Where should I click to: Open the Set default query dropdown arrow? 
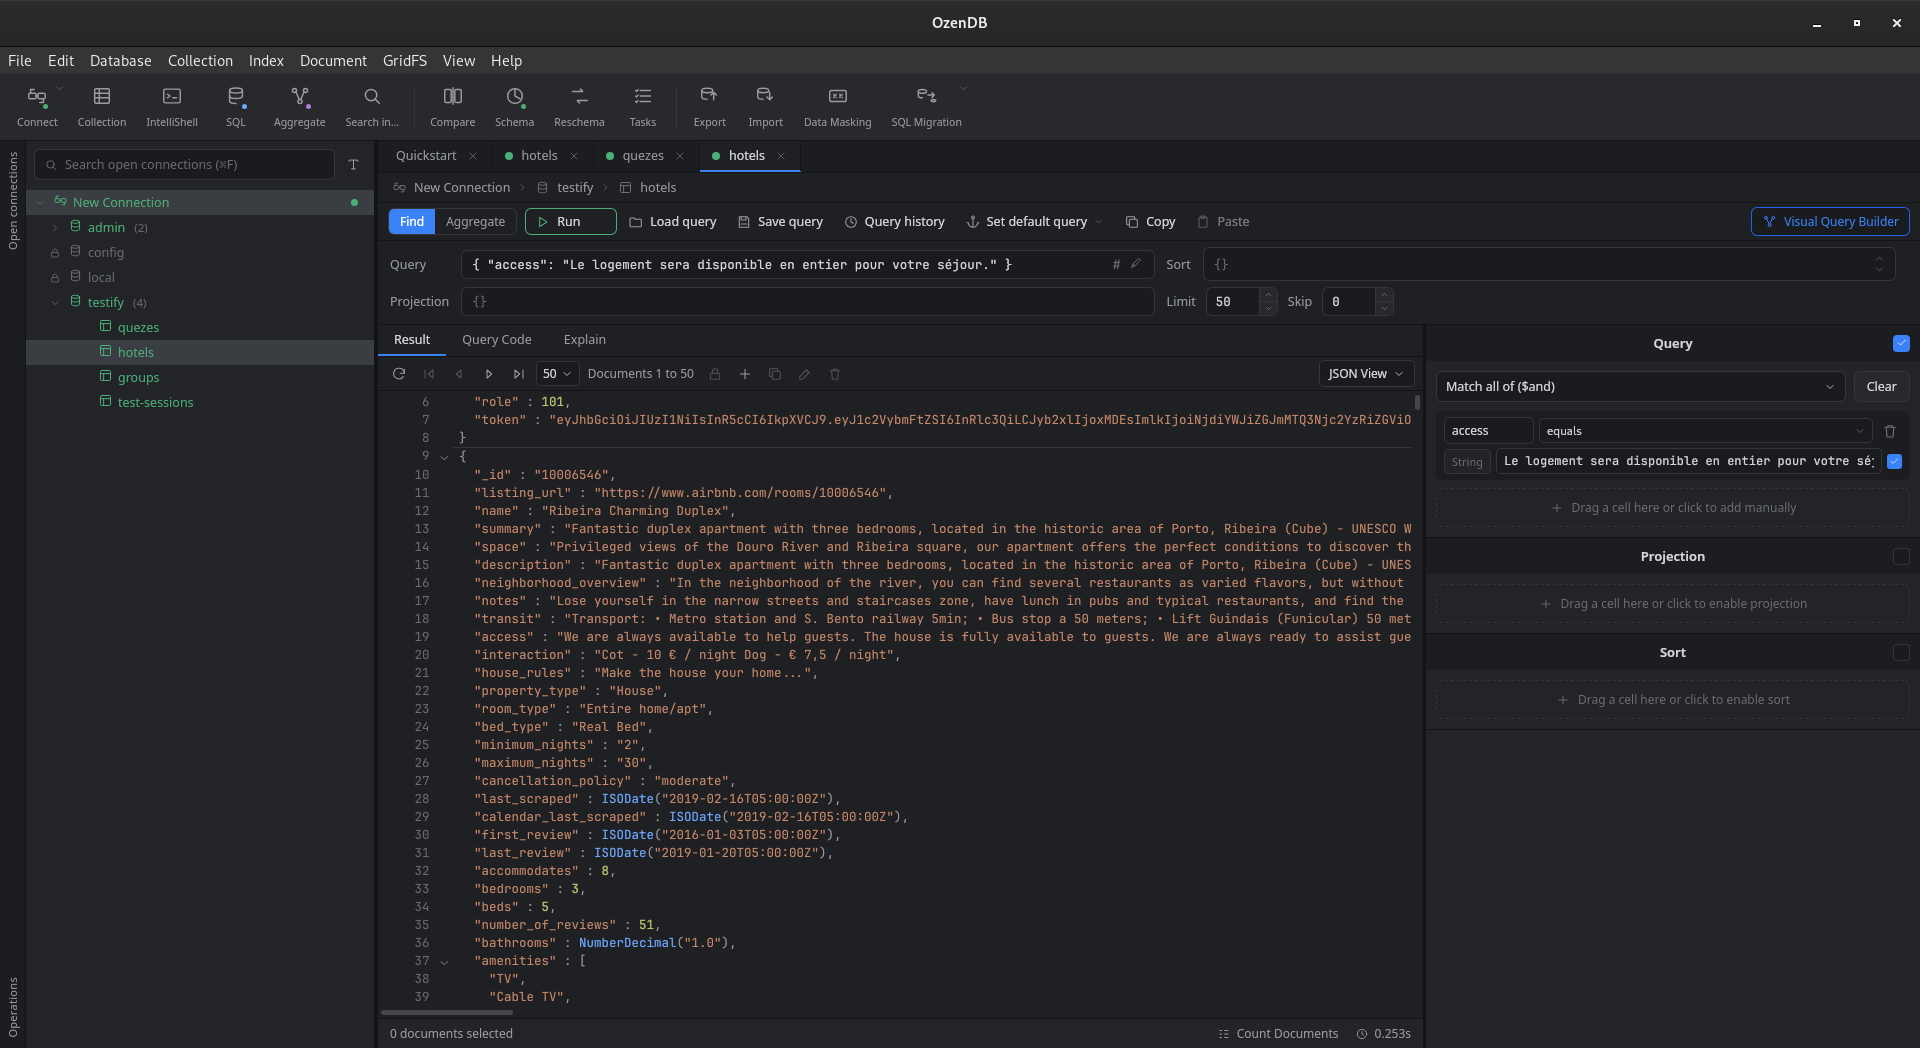[1099, 222]
